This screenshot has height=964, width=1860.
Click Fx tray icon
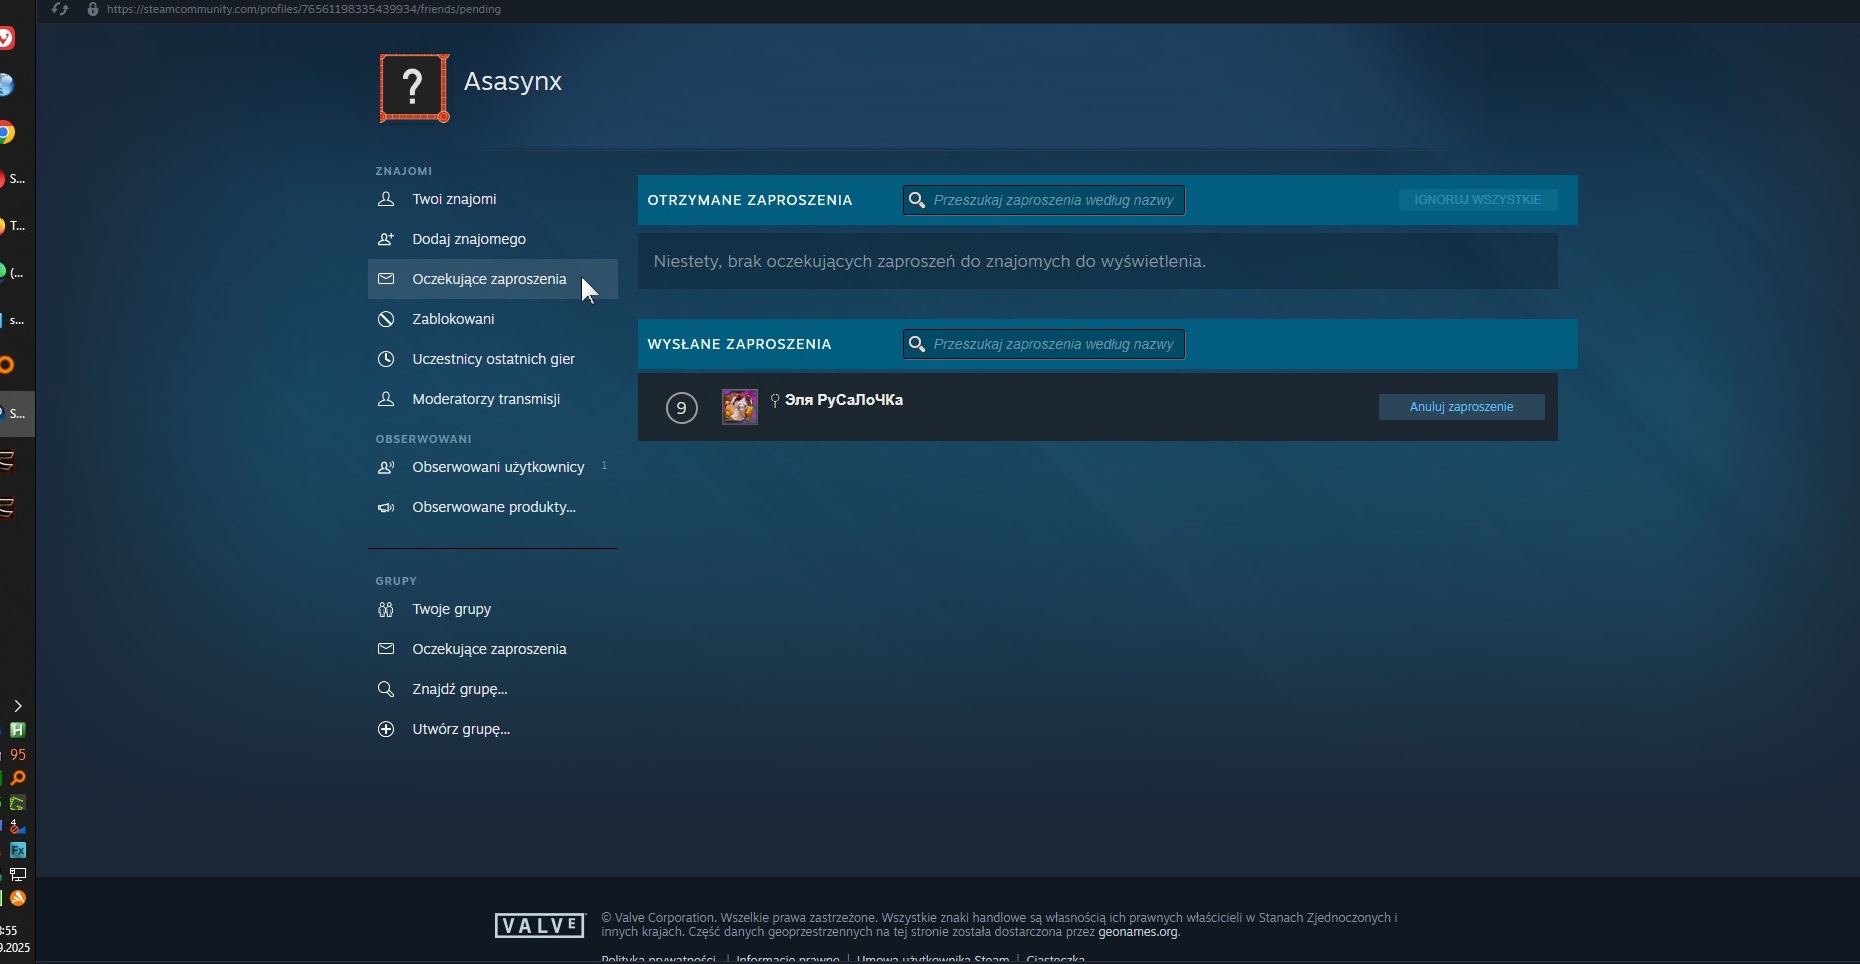[18, 850]
